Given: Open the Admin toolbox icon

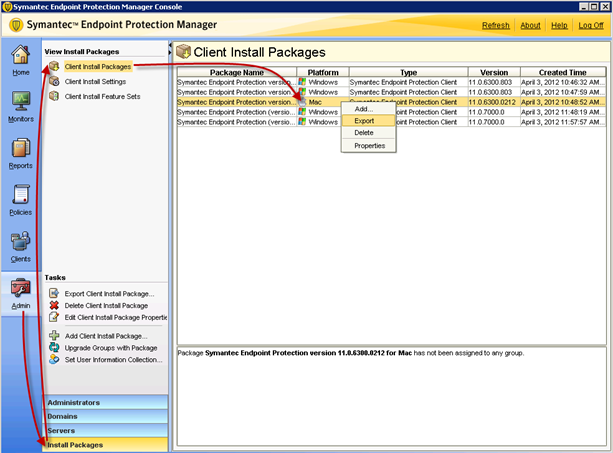Looking at the screenshot, I should (21, 288).
